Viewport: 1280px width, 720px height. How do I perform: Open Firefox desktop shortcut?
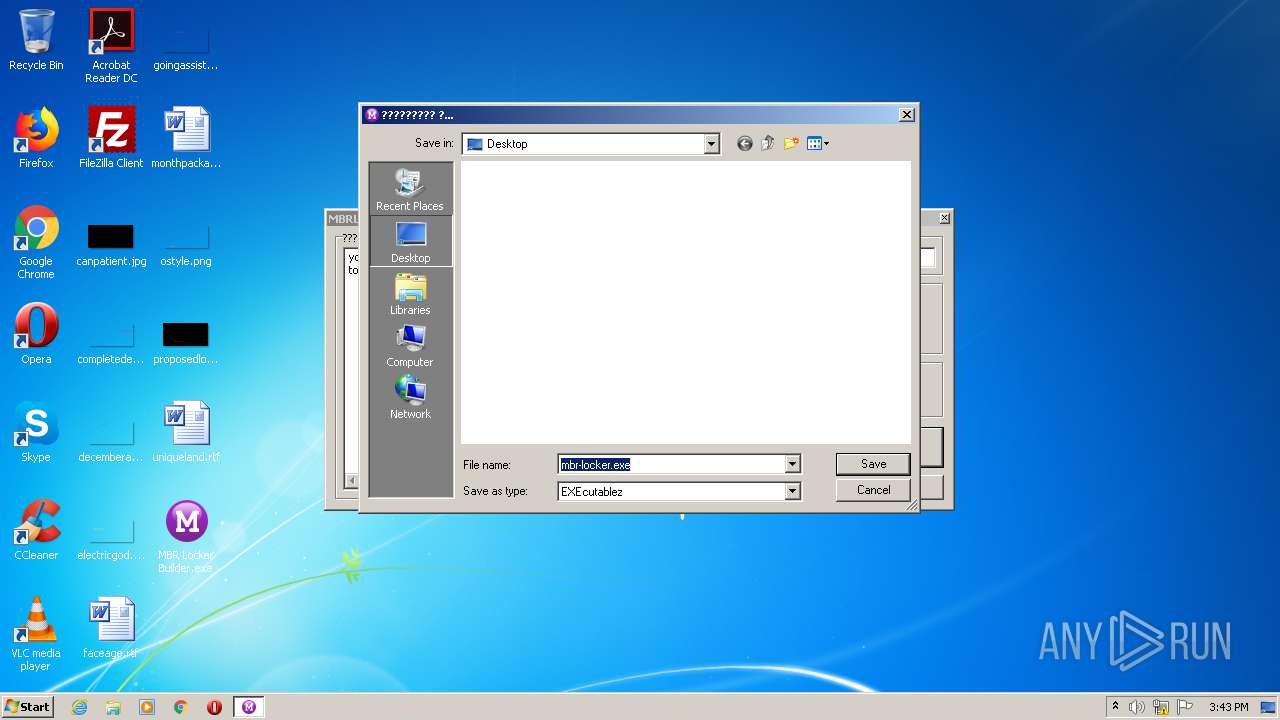36,138
